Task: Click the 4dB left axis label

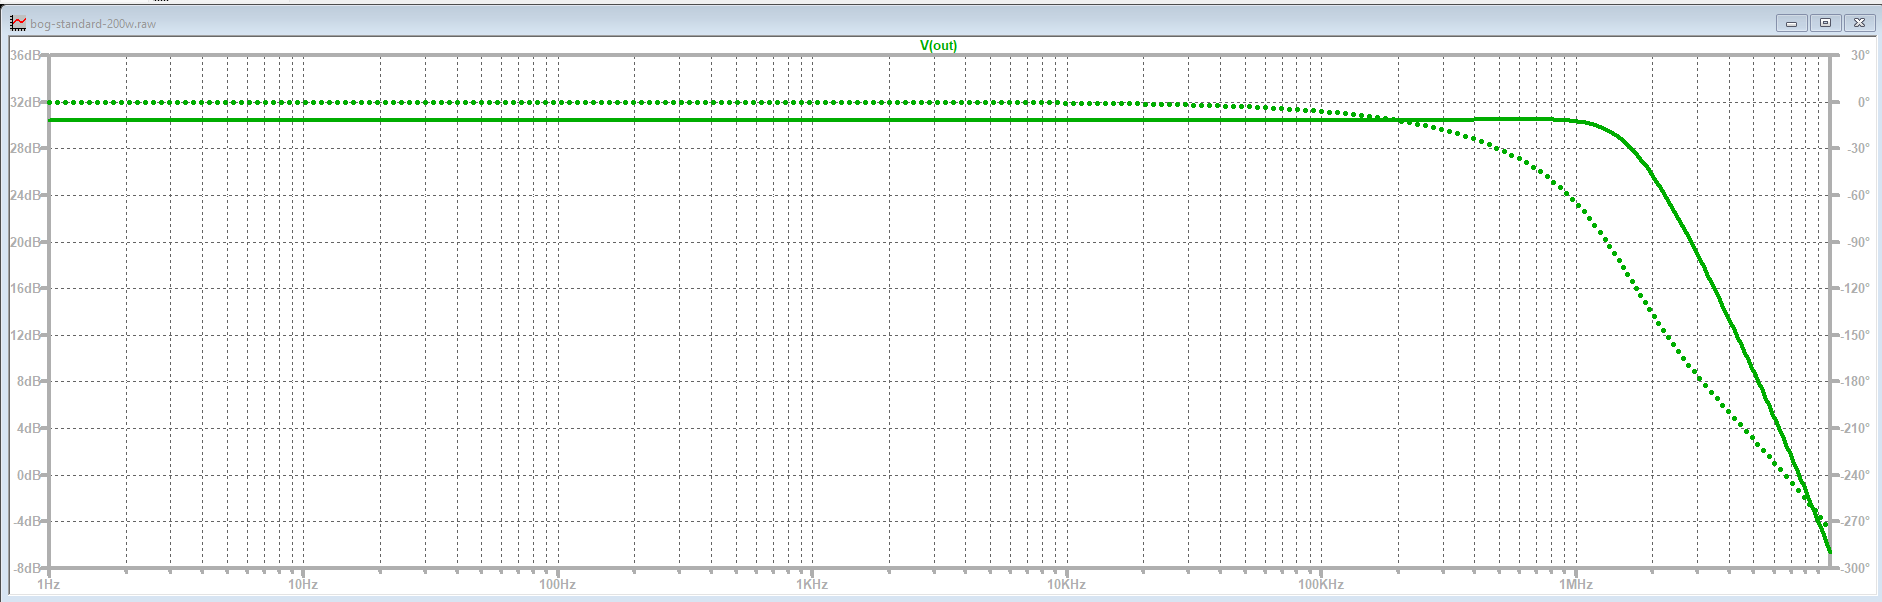Action: (x=29, y=428)
